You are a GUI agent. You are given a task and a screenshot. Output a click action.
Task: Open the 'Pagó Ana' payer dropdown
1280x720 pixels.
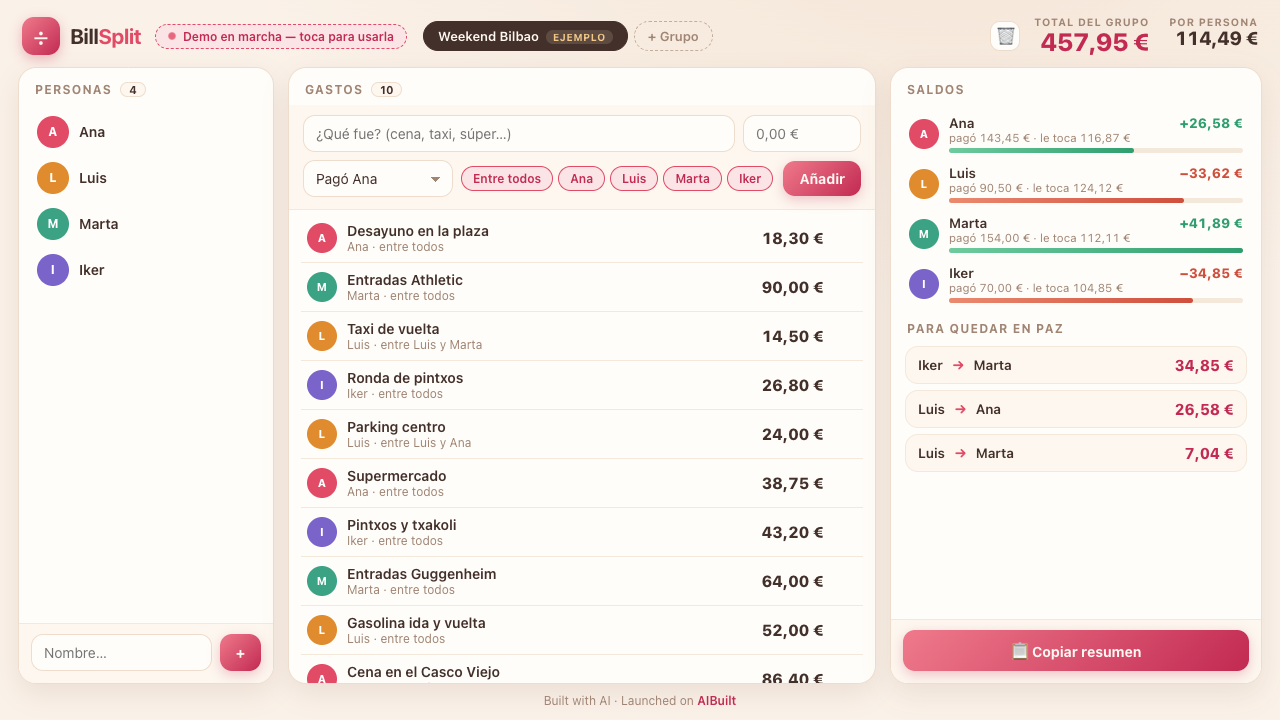378,179
